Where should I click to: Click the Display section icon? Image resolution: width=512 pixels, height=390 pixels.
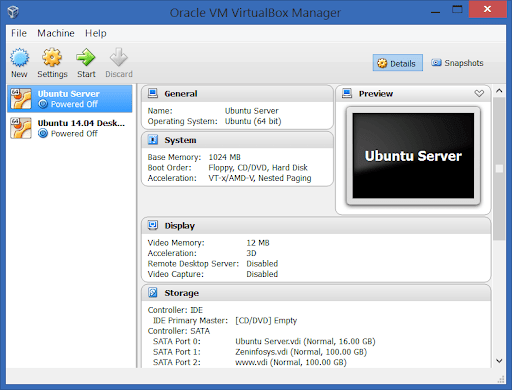(153, 225)
